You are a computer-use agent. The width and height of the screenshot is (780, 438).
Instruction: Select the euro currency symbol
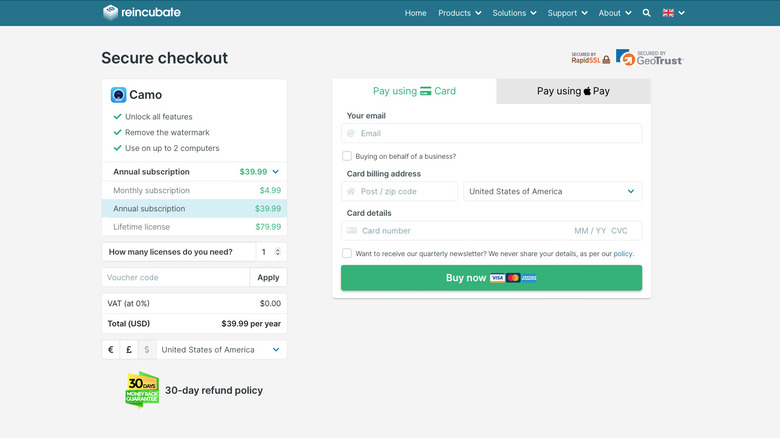pos(111,350)
